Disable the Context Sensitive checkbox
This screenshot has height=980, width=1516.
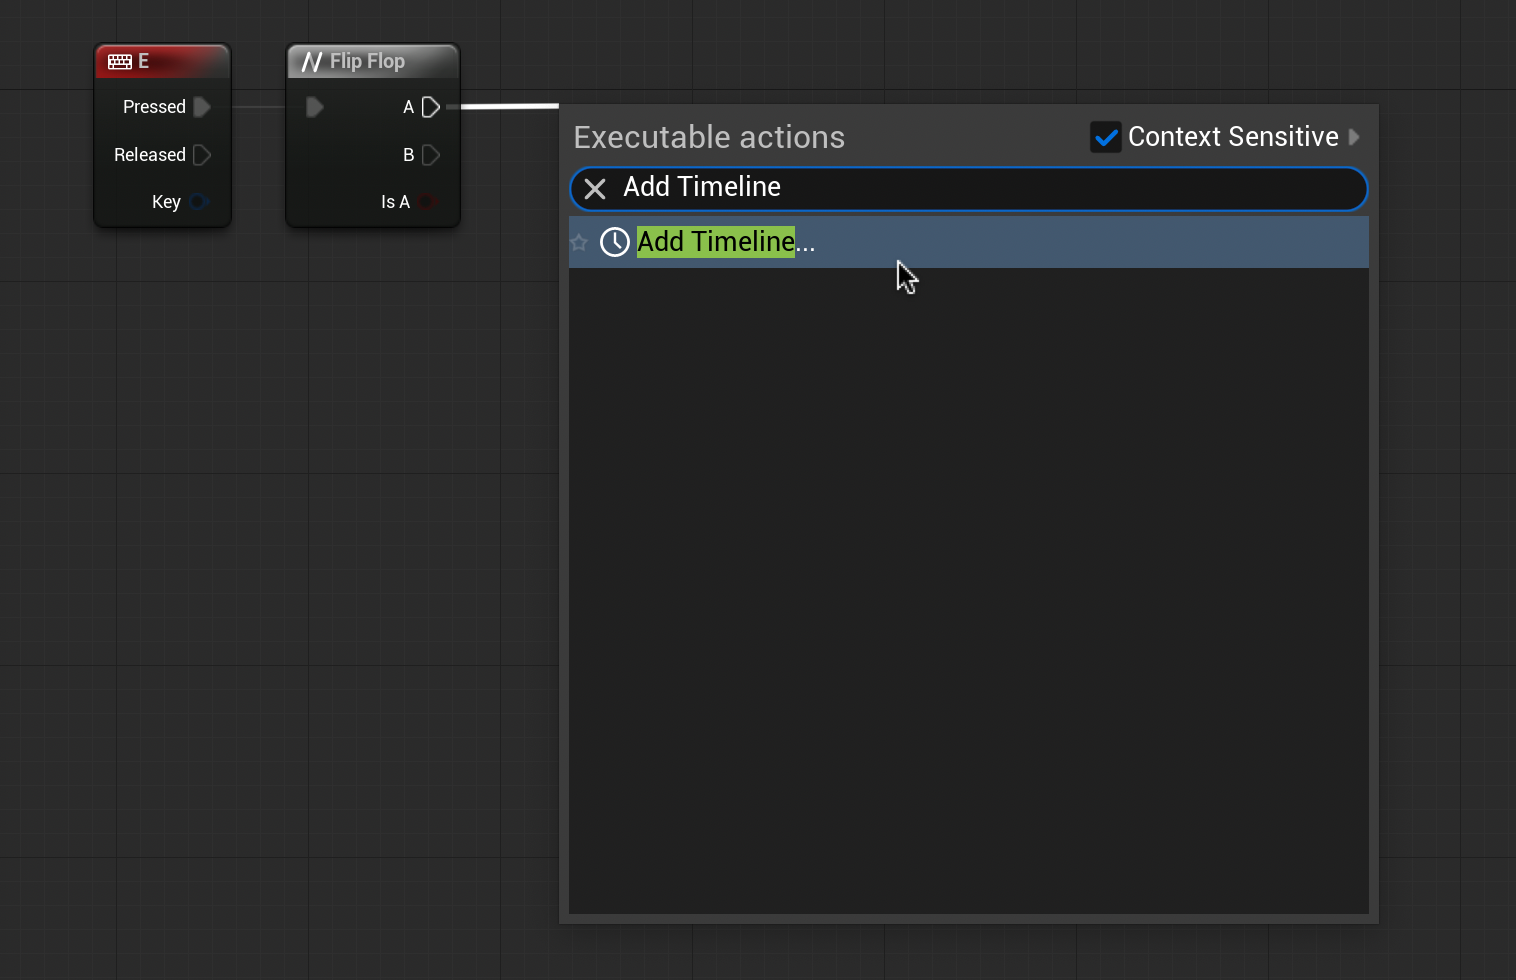tap(1105, 137)
